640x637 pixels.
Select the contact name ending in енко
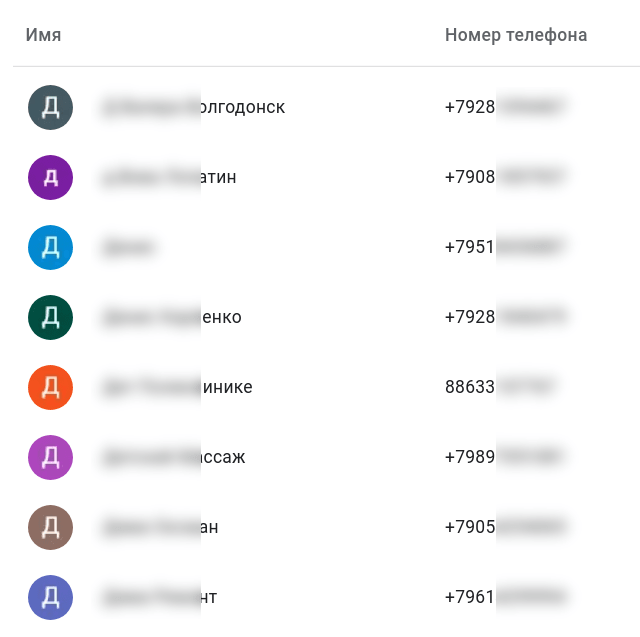pyautogui.click(x=171, y=317)
